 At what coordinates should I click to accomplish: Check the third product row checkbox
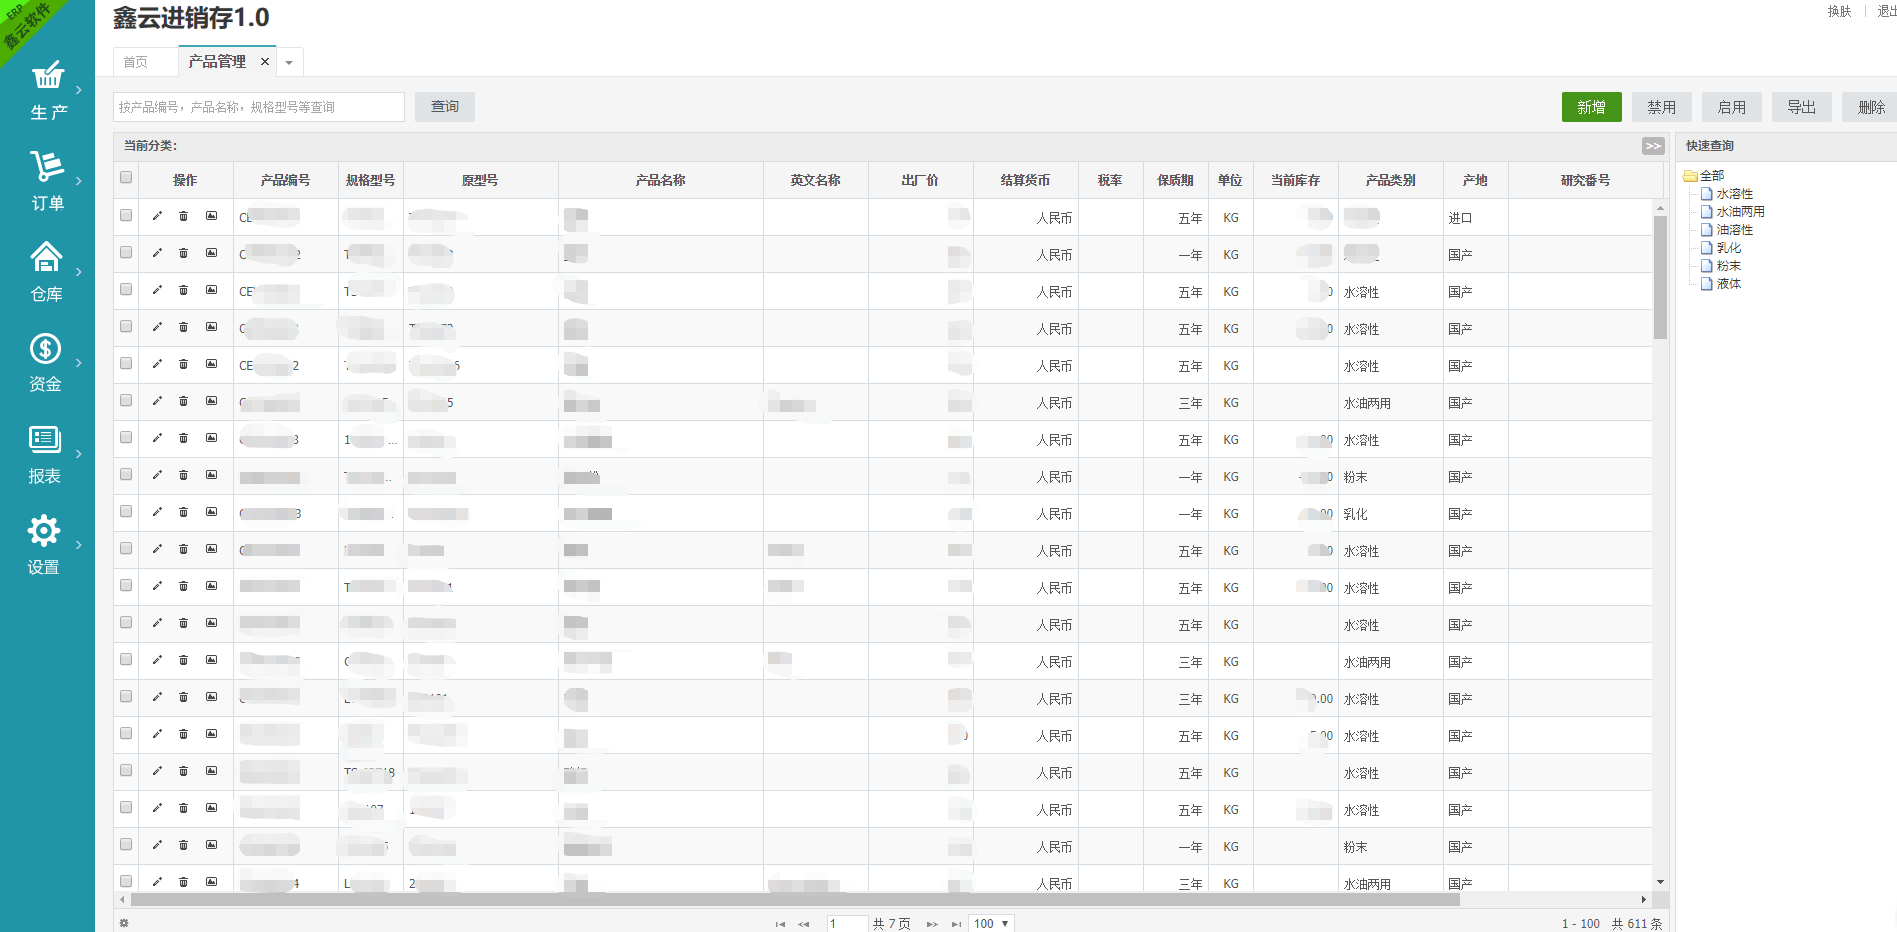pyautogui.click(x=126, y=289)
